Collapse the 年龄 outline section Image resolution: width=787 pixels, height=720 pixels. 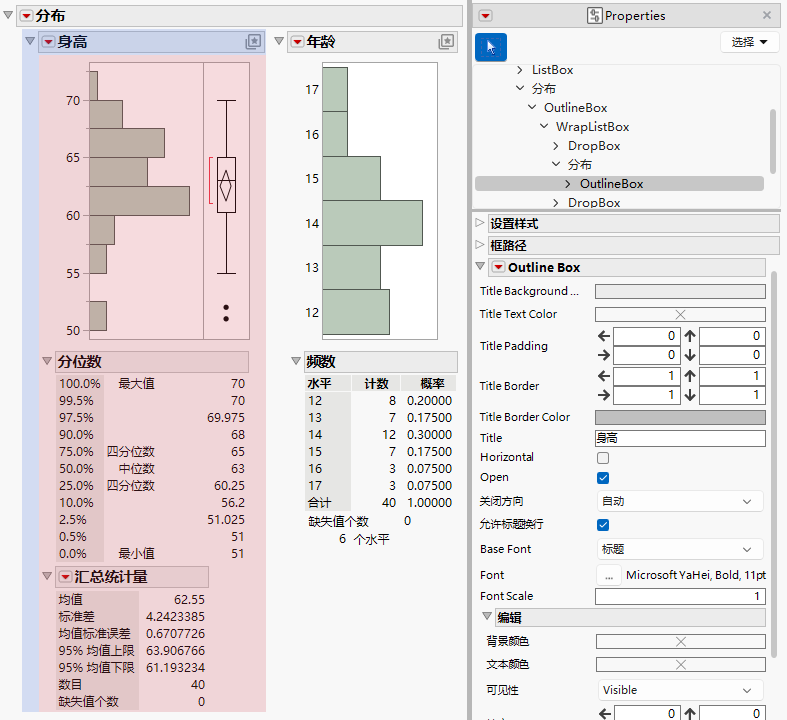click(x=280, y=41)
